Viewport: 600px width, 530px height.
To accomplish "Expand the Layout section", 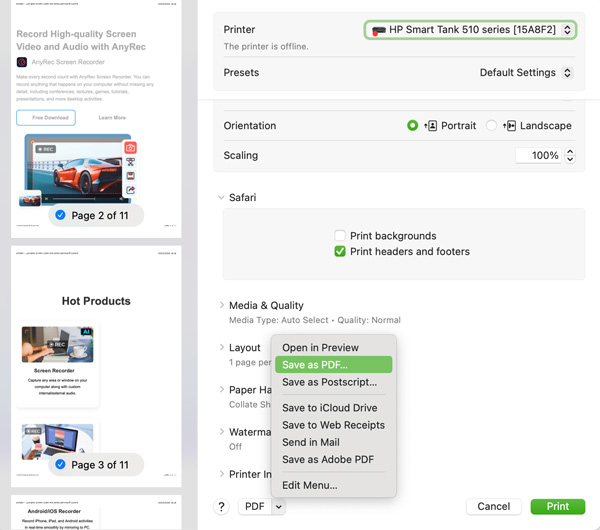I will (x=222, y=347).
